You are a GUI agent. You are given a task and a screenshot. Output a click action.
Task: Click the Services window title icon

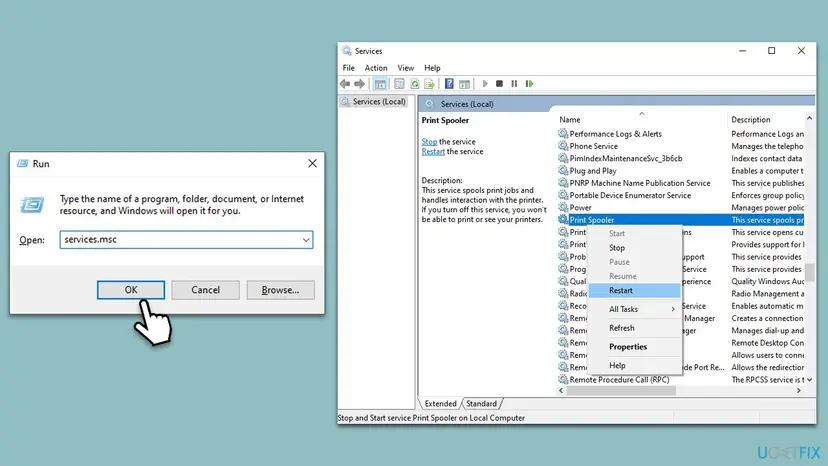tap(346, 51)
